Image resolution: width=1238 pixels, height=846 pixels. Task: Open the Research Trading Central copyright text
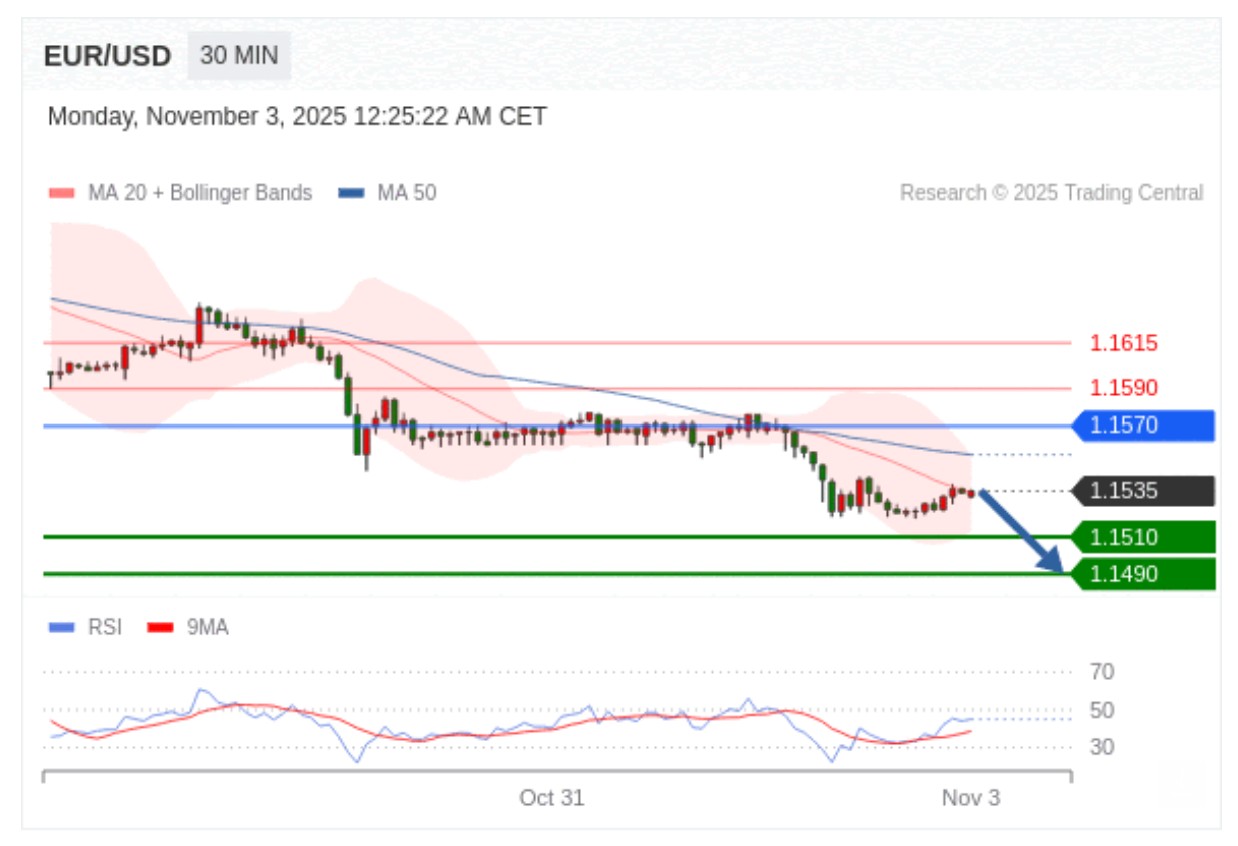[x=1051, y=193]
